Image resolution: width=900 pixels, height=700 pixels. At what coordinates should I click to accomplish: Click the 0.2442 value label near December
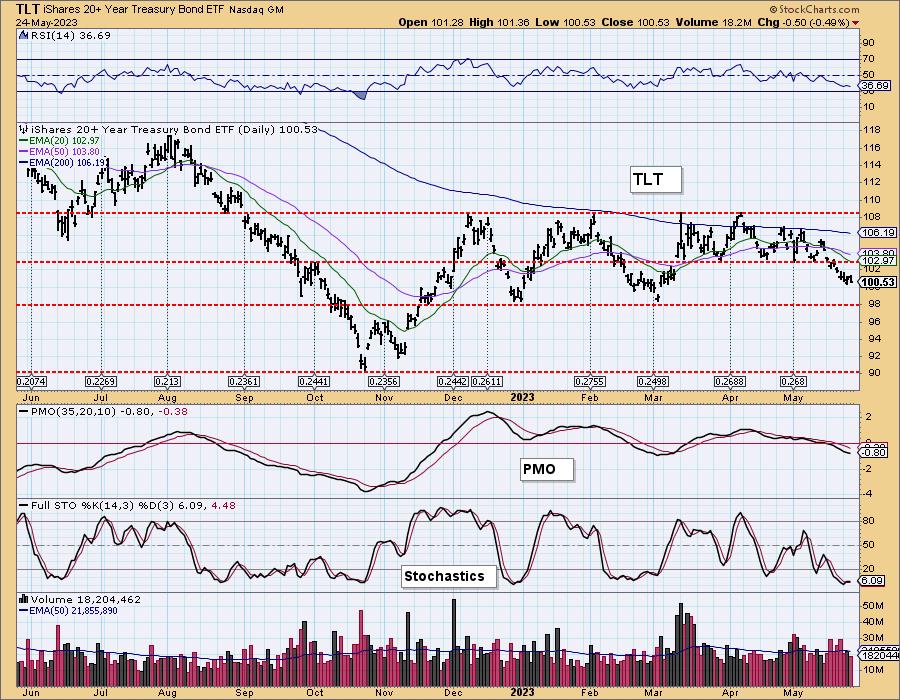453,382
